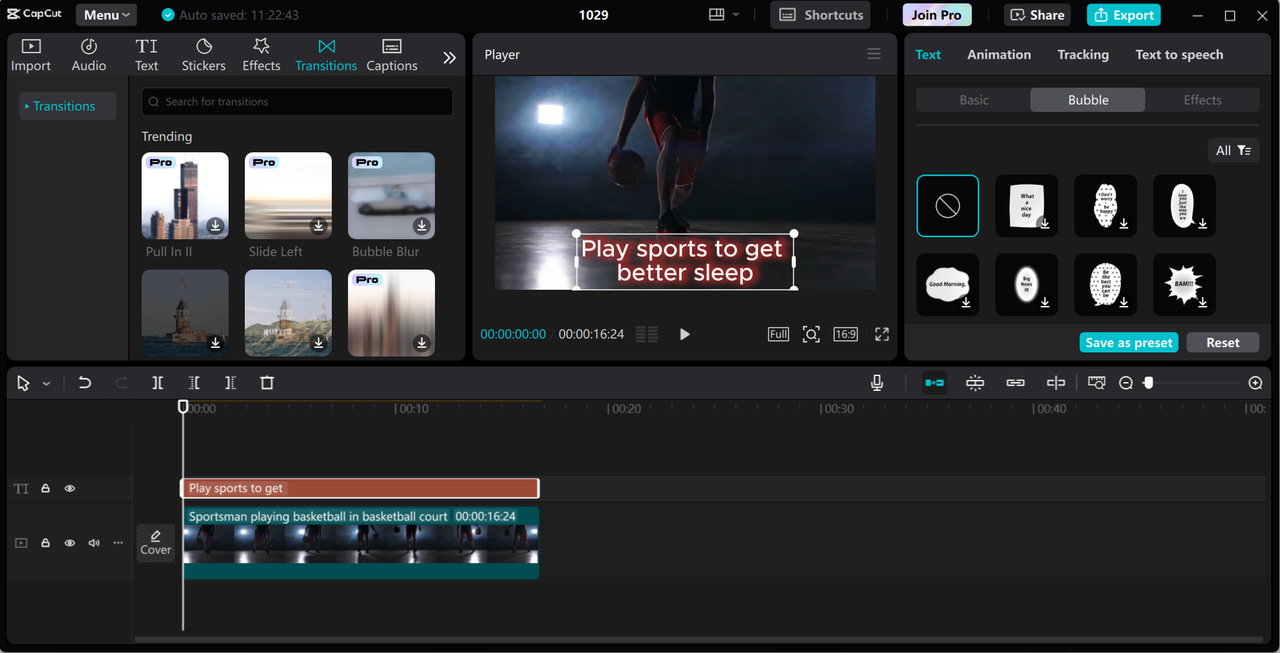Open the Captions tab
The image size is (1280, 653).
pyautogui.click(x=392, y=55)
